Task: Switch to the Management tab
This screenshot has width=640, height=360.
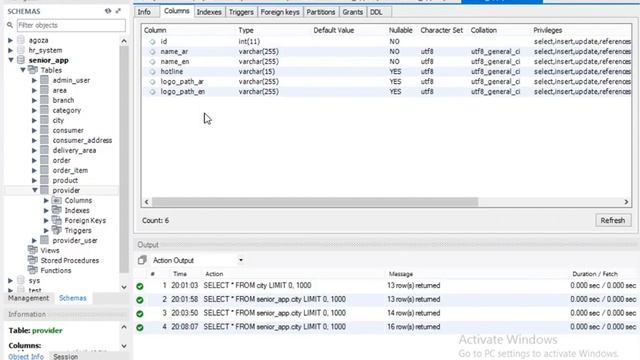Action: click(x=28, y=298)
